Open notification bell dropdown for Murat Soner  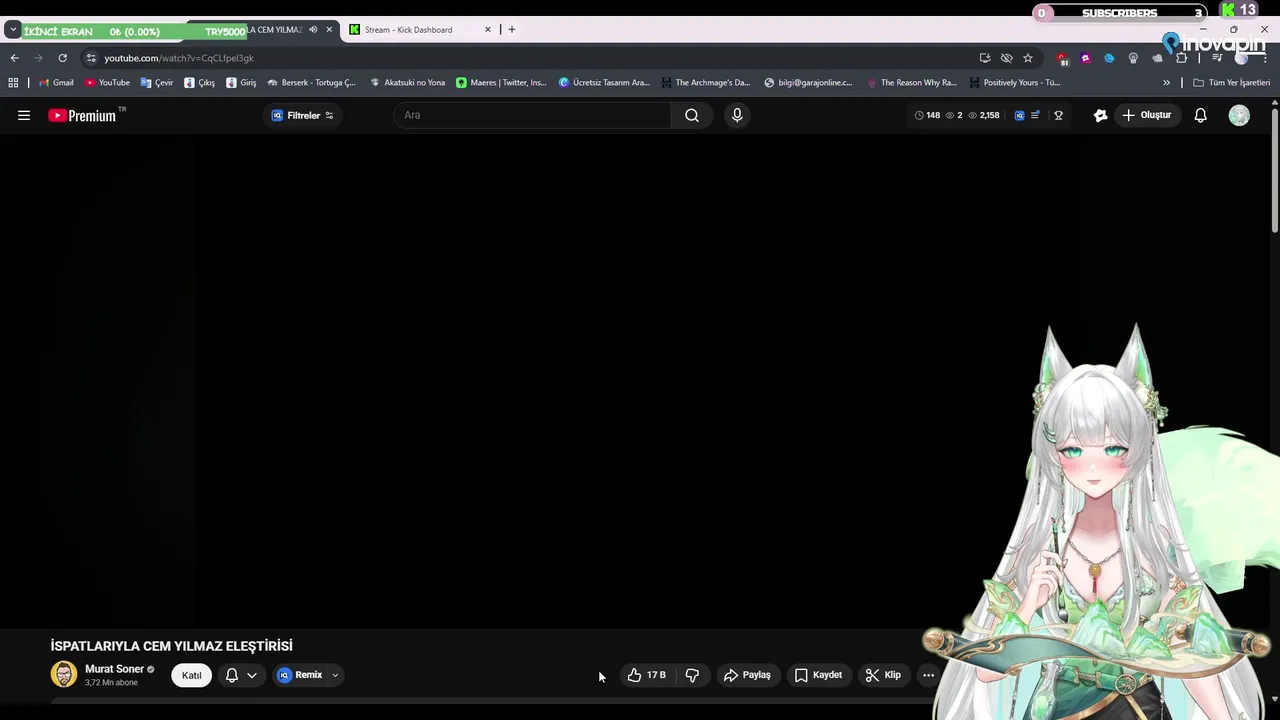pyautogui.click(x=241, y=675)
